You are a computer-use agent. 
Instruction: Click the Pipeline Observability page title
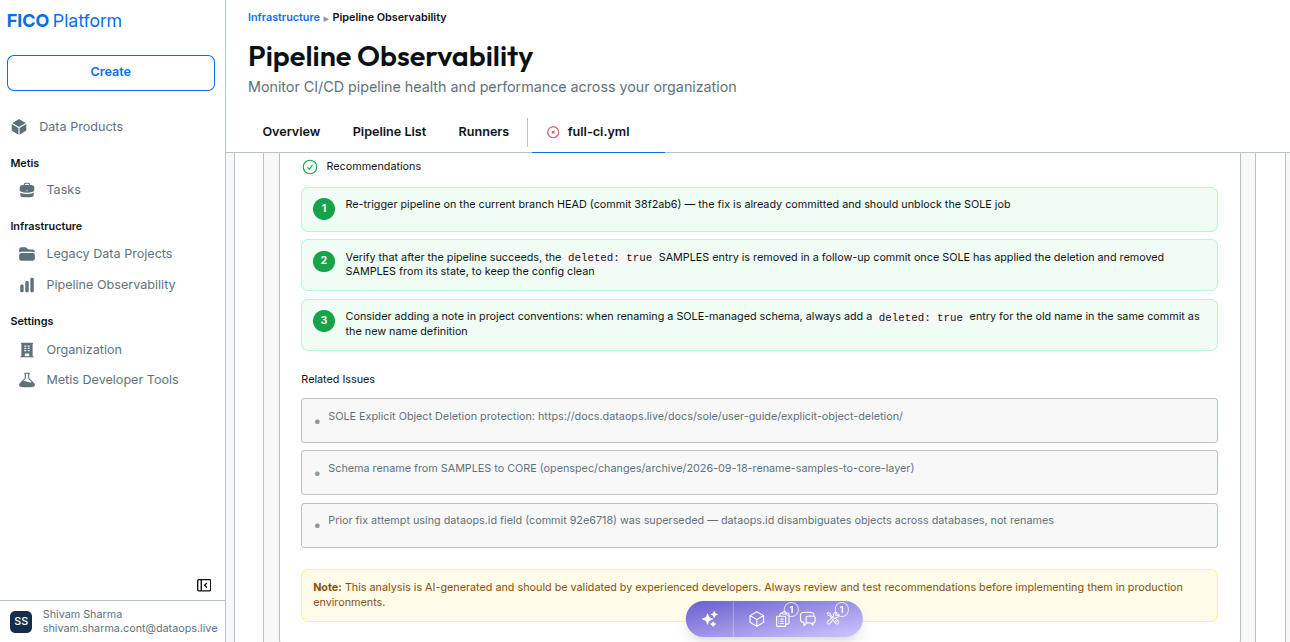click(390, 56)
